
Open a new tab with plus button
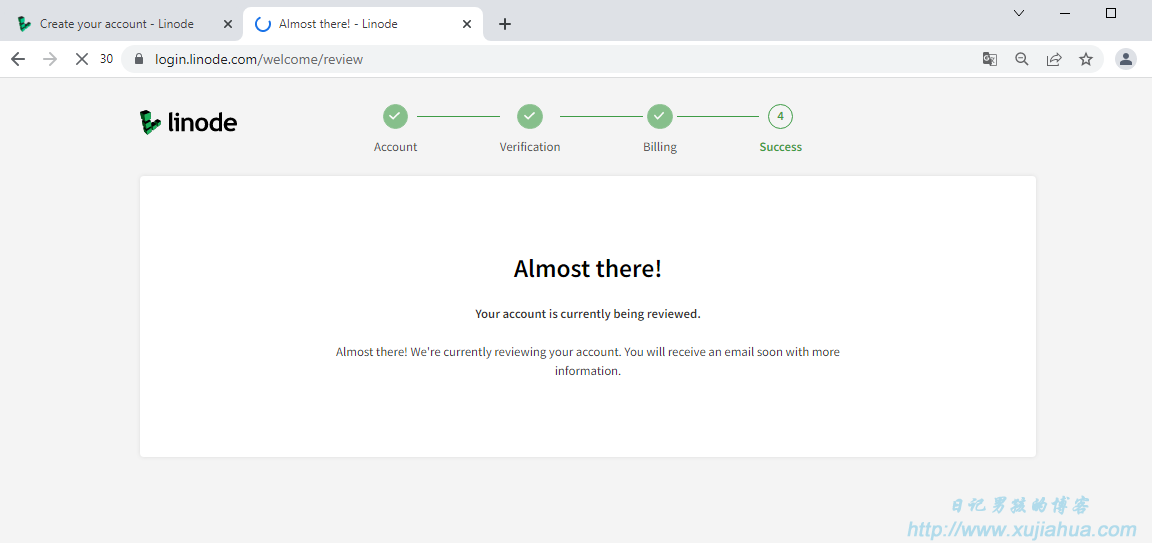(x=505, y=24)
